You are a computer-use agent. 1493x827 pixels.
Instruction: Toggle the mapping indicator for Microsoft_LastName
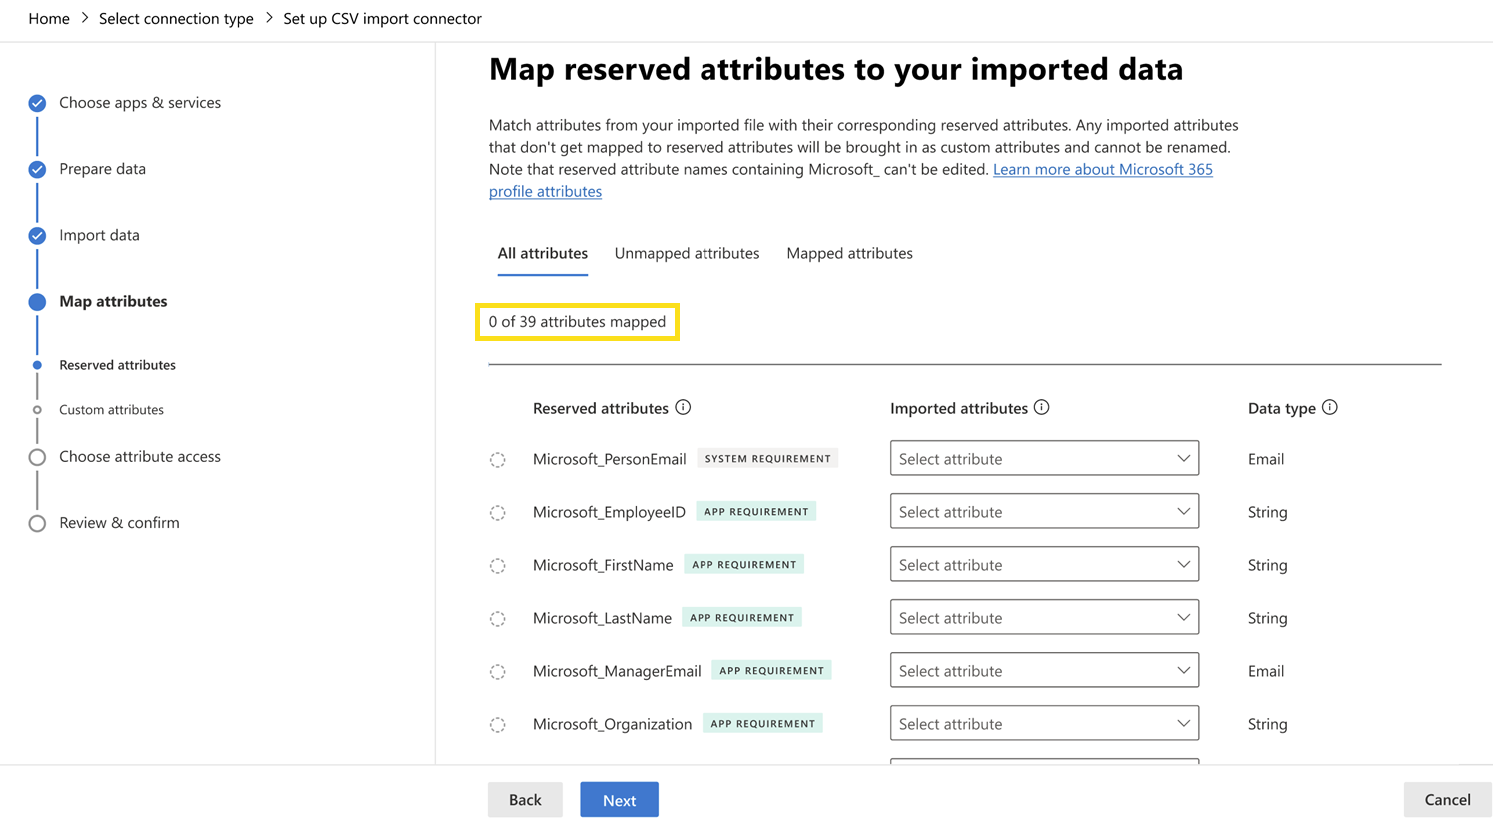point(498,618)
